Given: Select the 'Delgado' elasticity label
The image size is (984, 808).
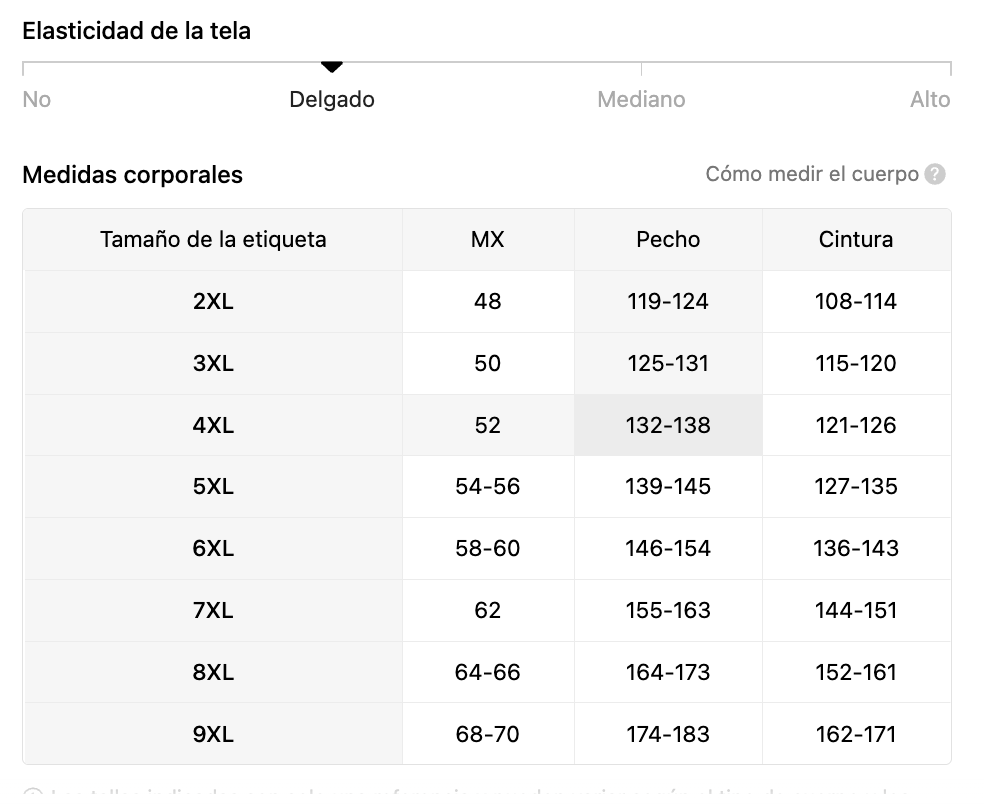Looking at the screenshot, I should (331, 100).
